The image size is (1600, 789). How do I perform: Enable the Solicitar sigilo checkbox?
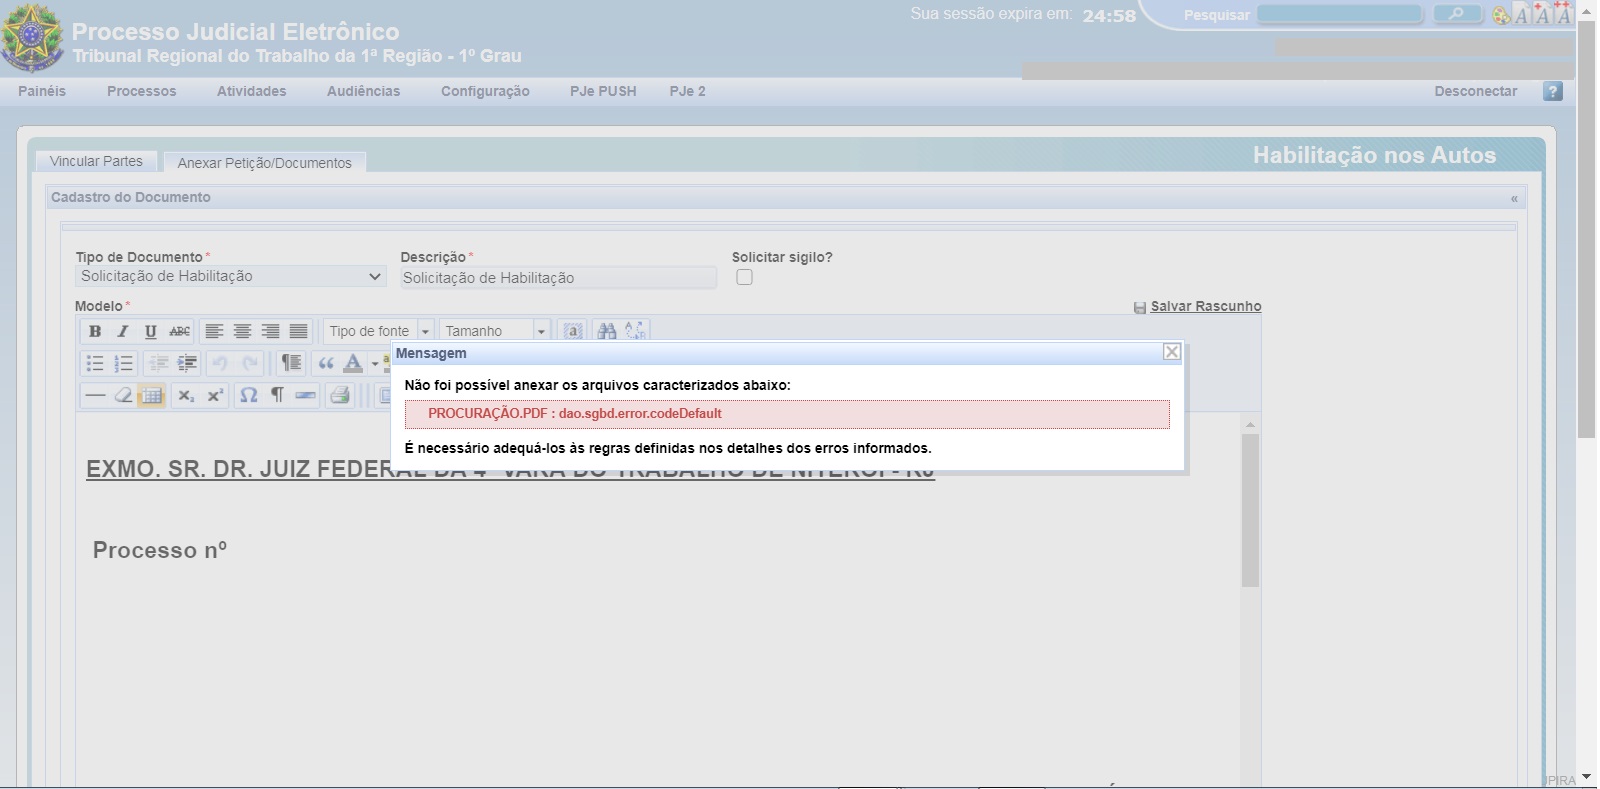point(744,278)
